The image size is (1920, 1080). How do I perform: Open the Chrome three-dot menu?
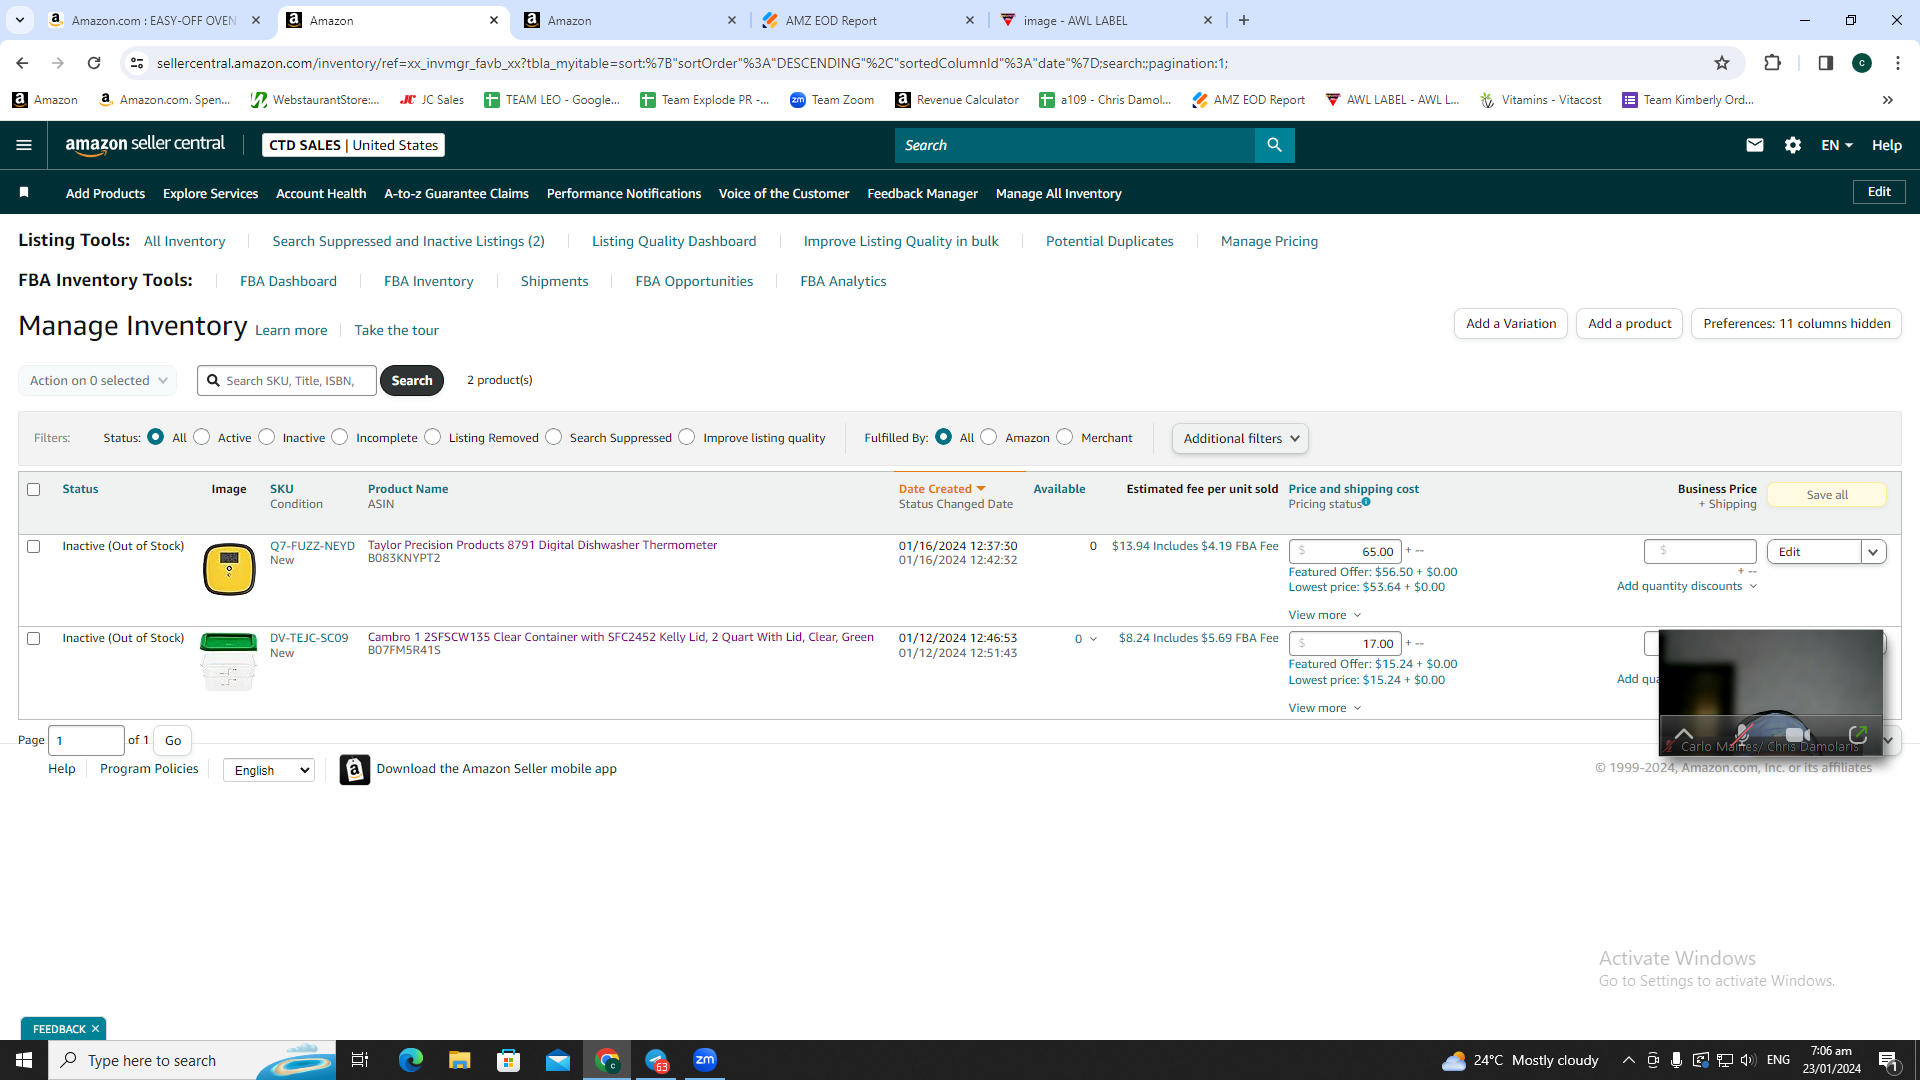point(1898,63)
